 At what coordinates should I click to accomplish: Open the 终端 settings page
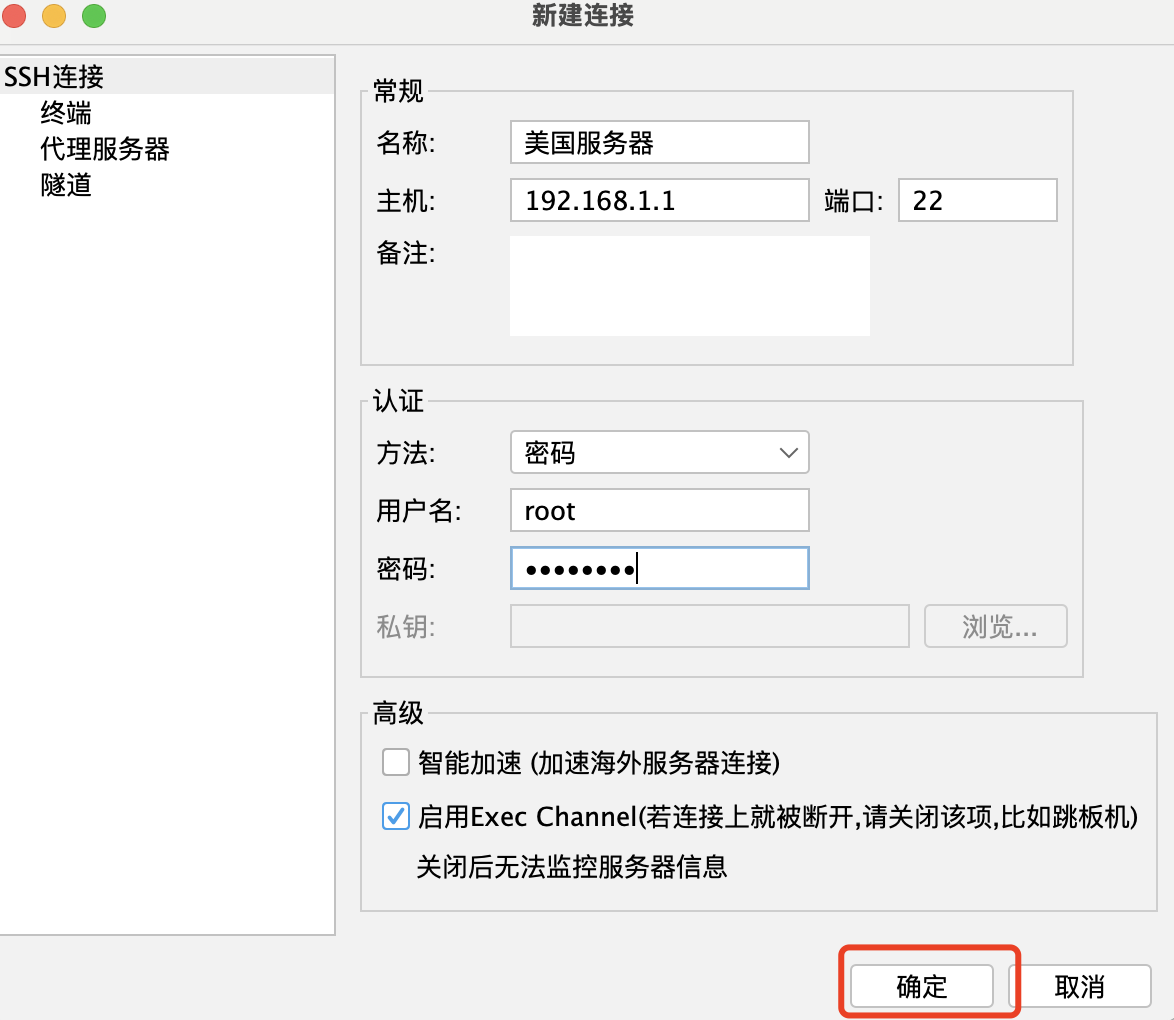(x=66, y=113)
